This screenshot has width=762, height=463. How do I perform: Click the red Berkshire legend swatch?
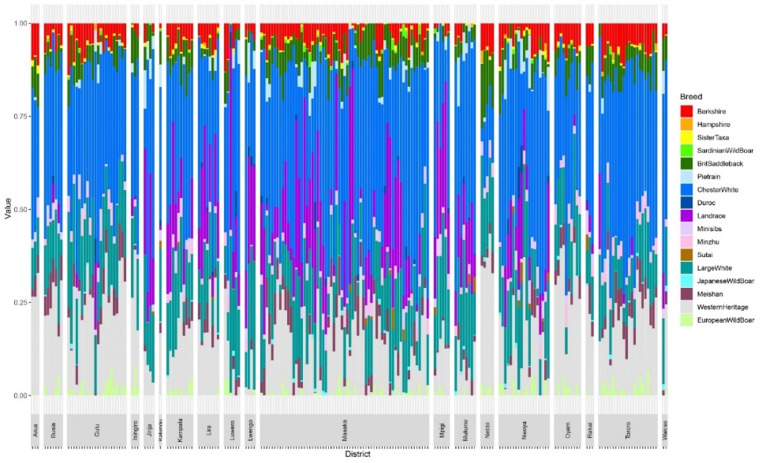[x=686, y=111]
